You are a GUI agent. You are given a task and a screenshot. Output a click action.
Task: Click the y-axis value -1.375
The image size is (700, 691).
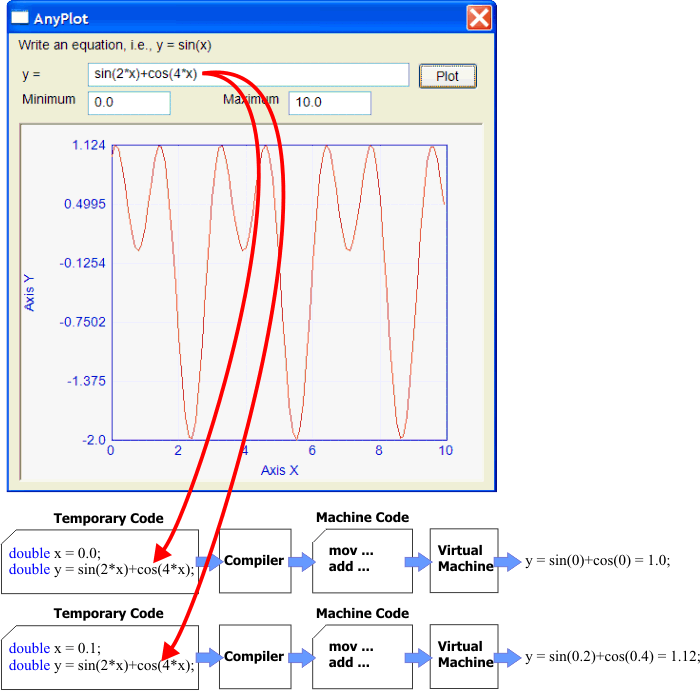[86, 381]
